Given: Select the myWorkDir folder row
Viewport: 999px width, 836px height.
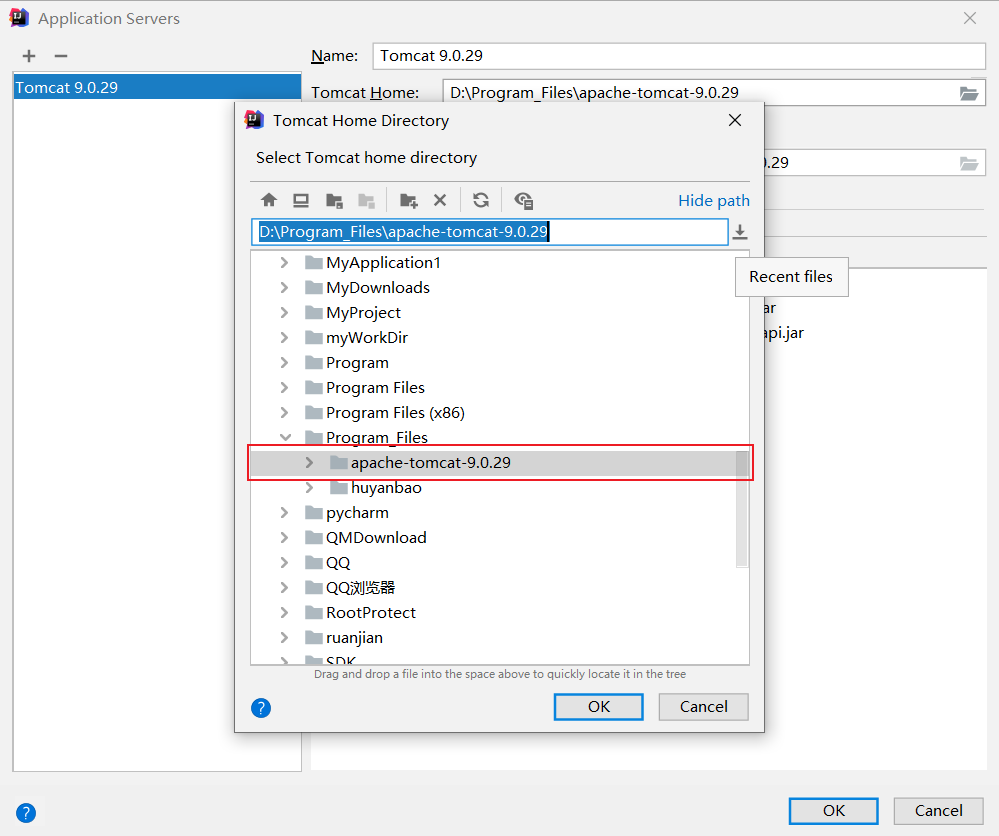Looking at the screenshot, I should click(500, 338).
